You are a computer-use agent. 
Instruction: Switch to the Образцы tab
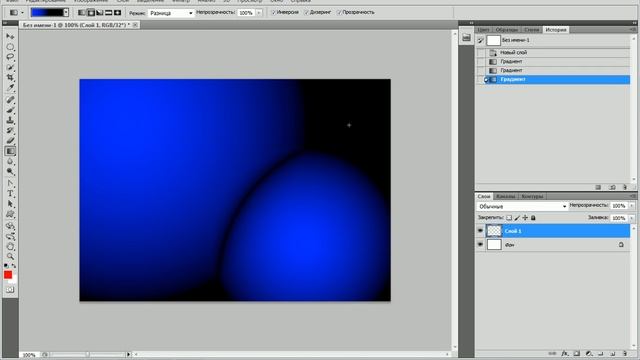507,30
